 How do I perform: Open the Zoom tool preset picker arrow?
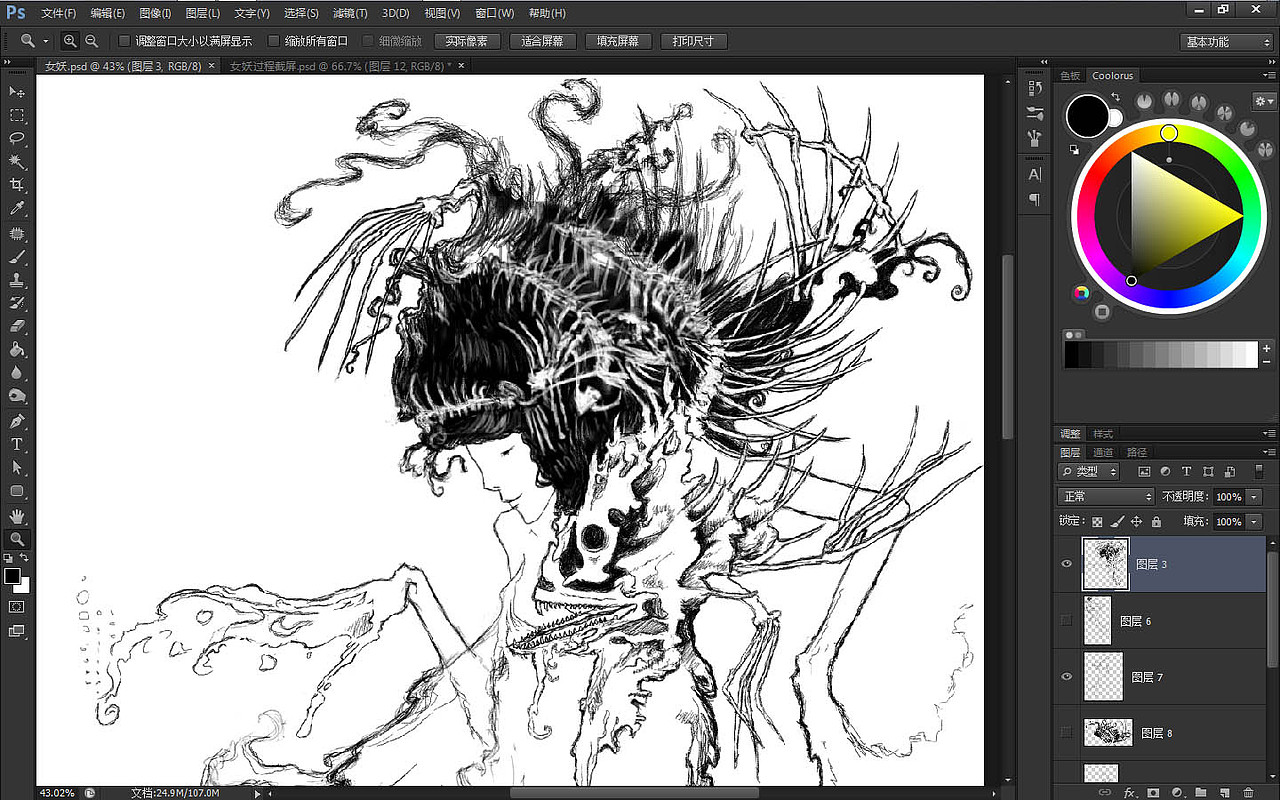pos(46,42)
